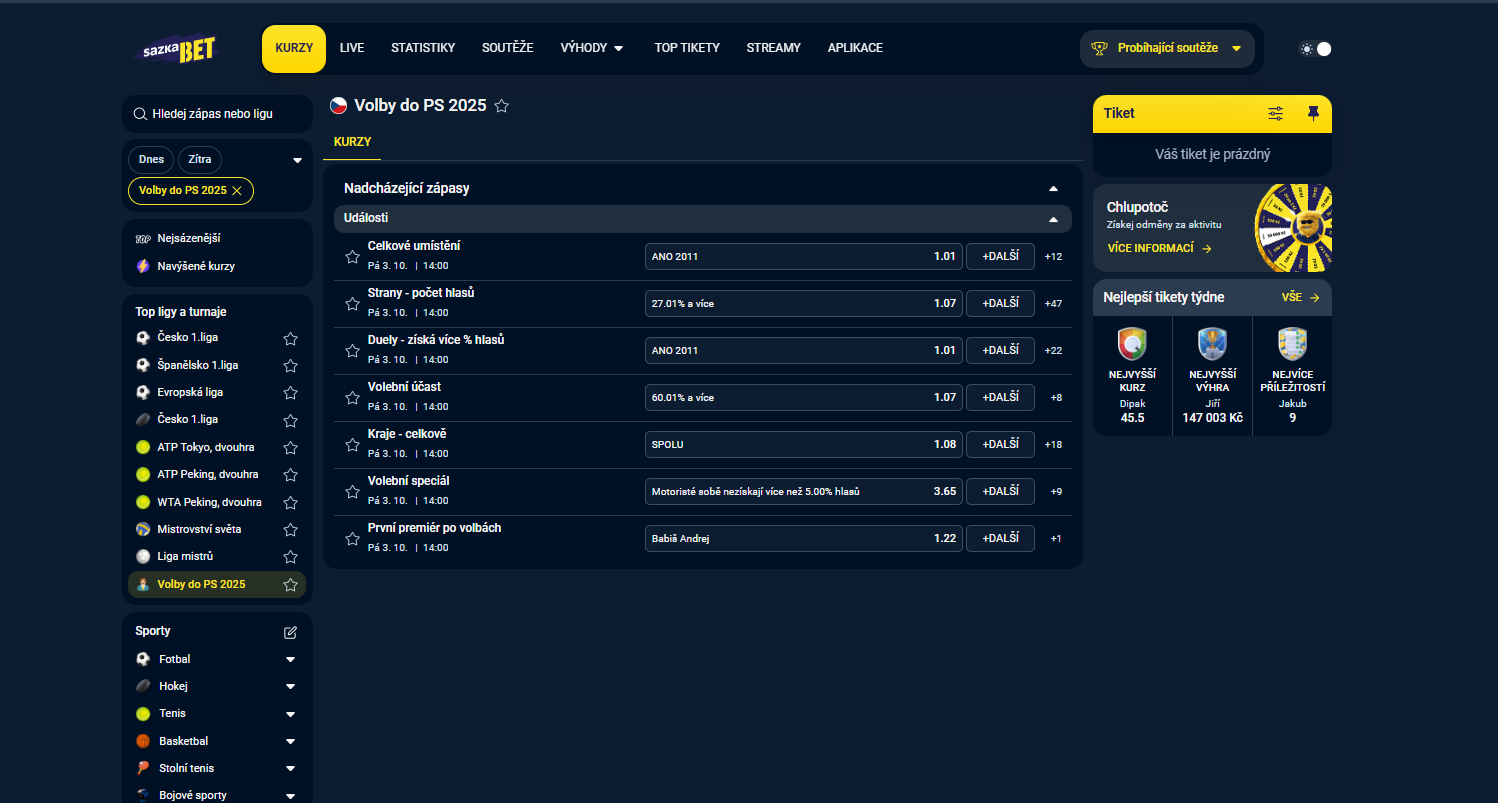1498x803 pixels.
Task: Click the Hledej zápas nebo ligu search field
Action: point(218,114)
